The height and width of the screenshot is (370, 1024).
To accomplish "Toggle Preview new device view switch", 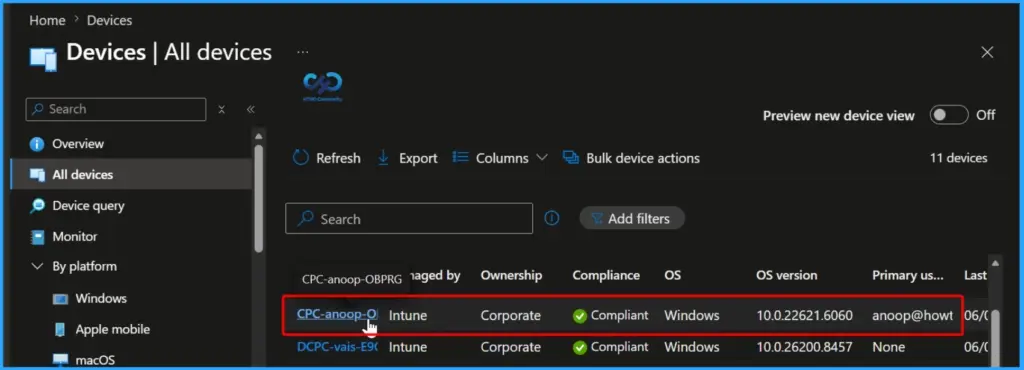I will coord(949,116).
